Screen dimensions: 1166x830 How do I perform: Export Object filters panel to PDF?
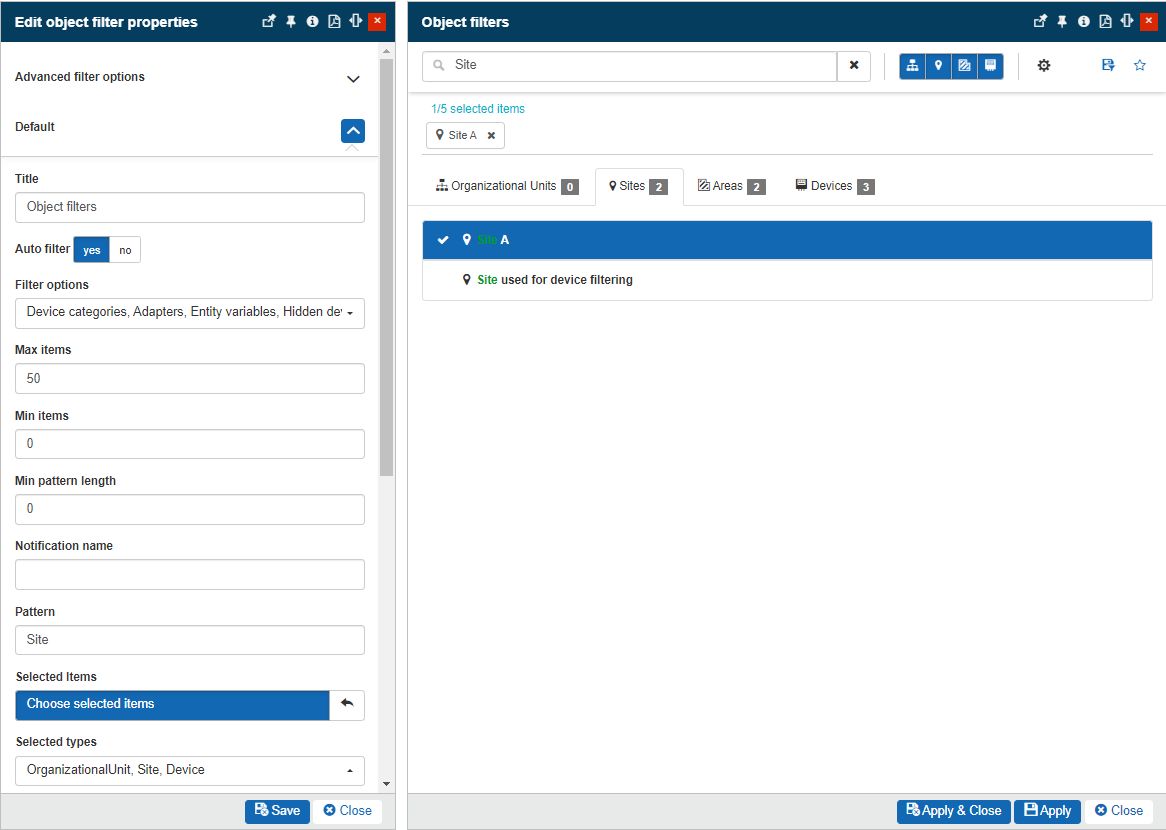tap(1105, 21)
